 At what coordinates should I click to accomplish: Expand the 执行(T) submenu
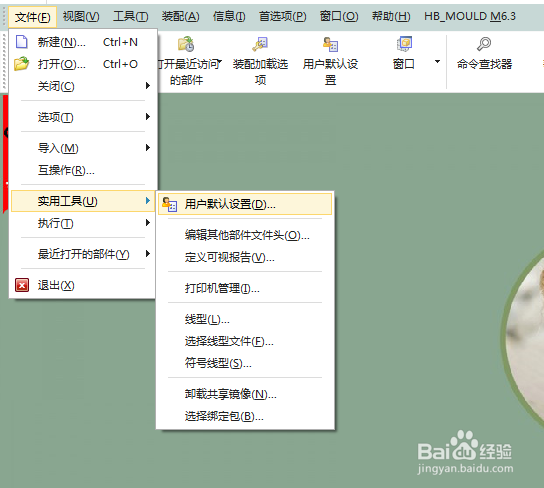point(83,223)
